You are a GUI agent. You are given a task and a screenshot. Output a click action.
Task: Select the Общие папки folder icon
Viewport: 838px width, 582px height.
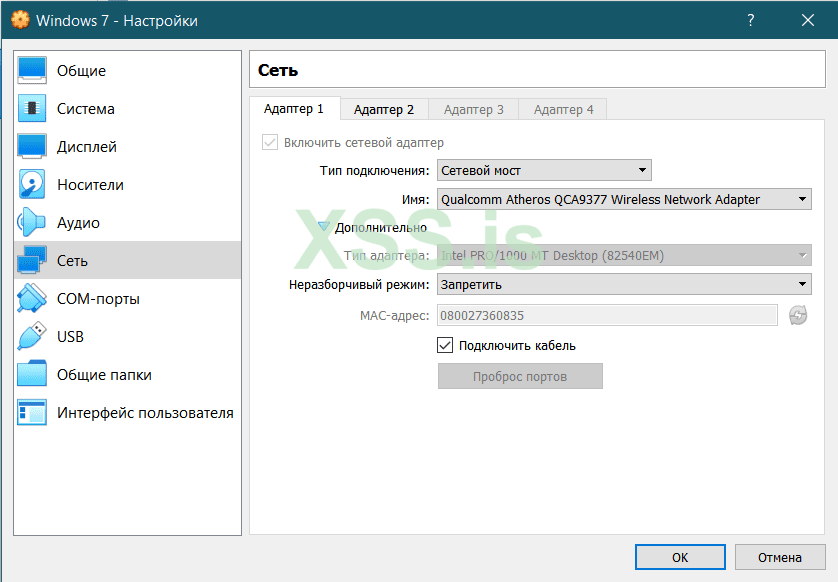(32, 375)
